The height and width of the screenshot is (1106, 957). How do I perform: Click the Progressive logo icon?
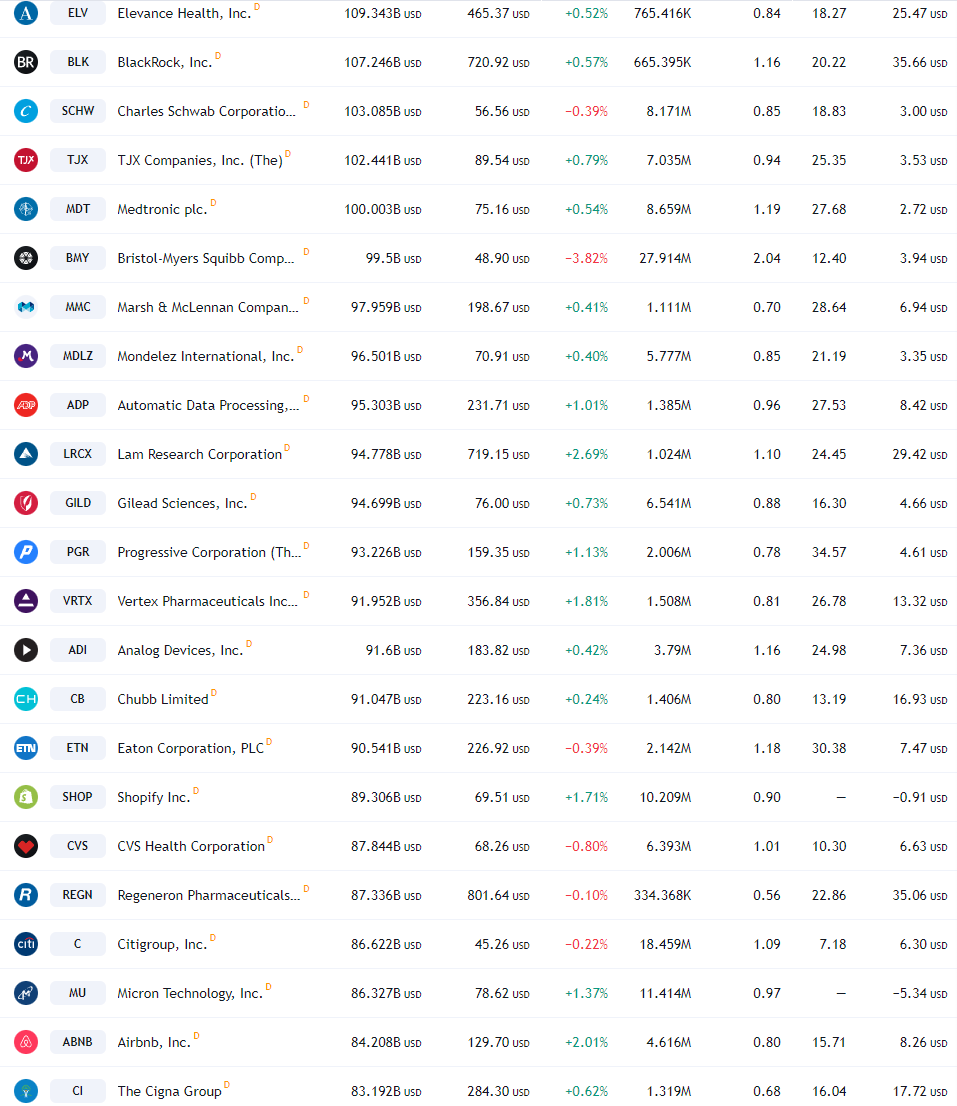(26, 552)
